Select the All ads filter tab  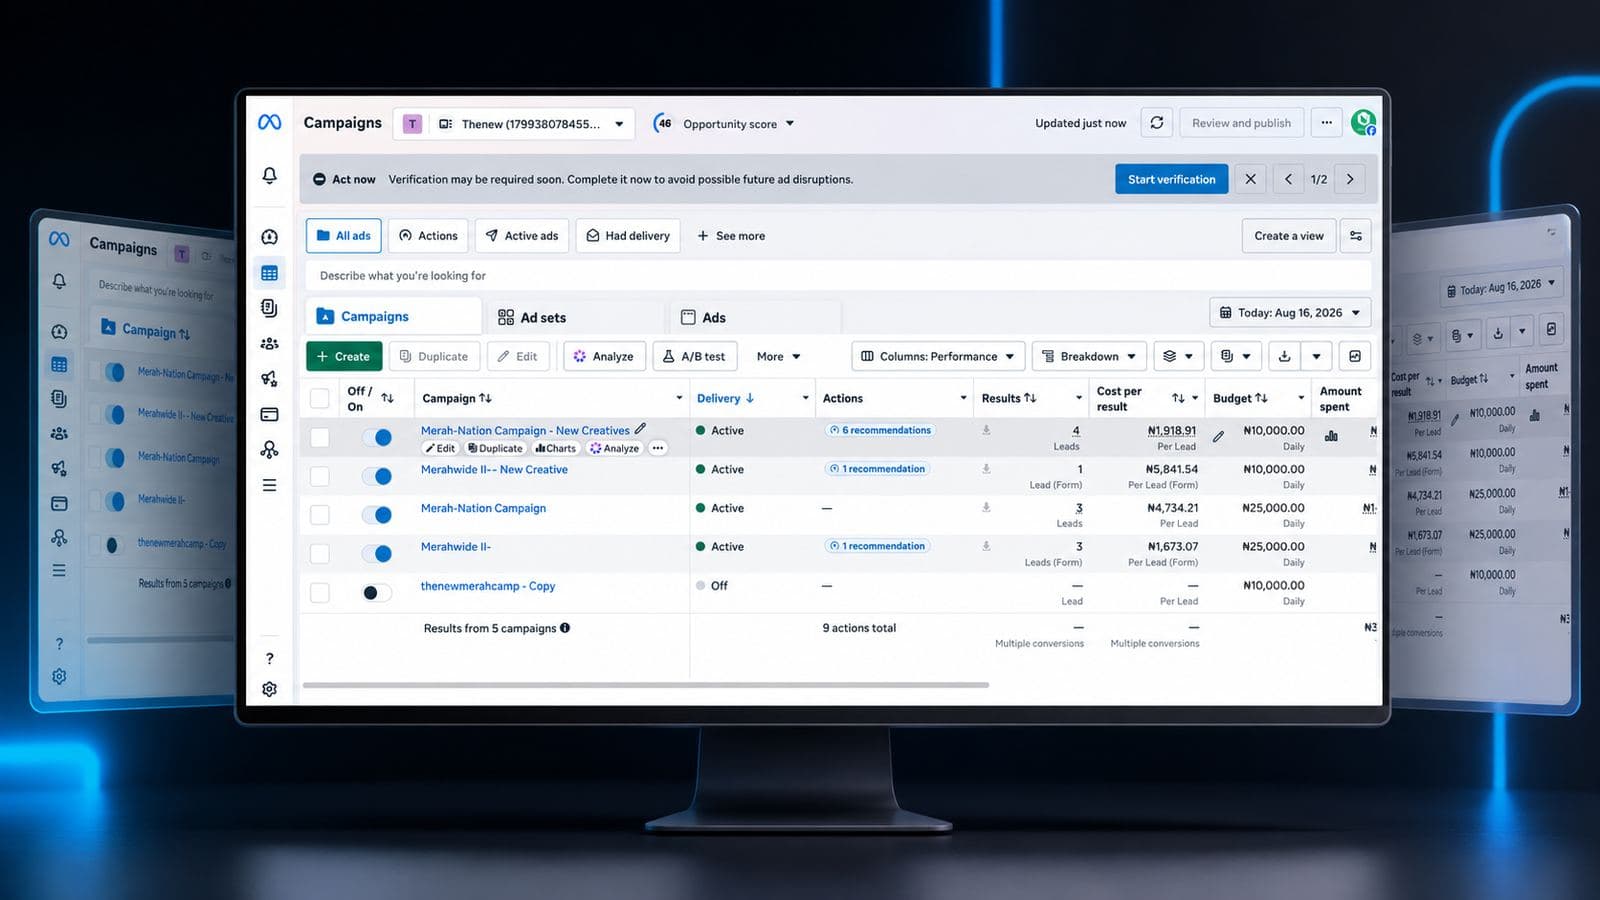344,236
